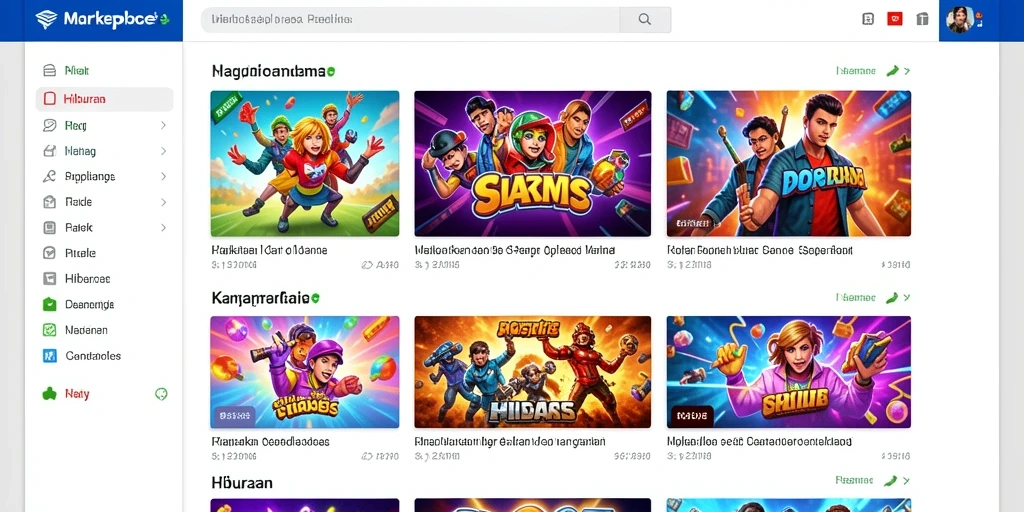Click the green circle icon beside Naty
This screenshot has width=1024, height=512.
coord(161,394)
